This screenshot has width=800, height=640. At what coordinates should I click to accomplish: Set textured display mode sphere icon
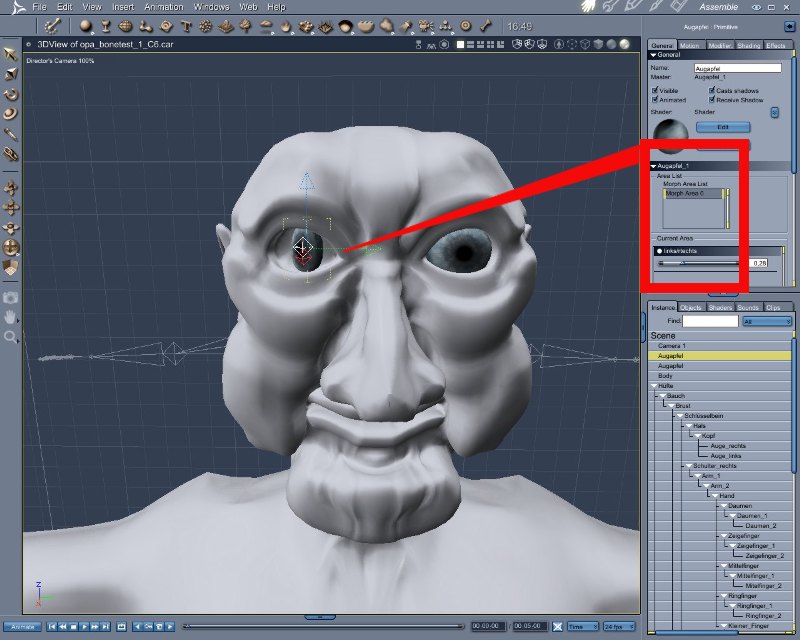tap(624, 45)
